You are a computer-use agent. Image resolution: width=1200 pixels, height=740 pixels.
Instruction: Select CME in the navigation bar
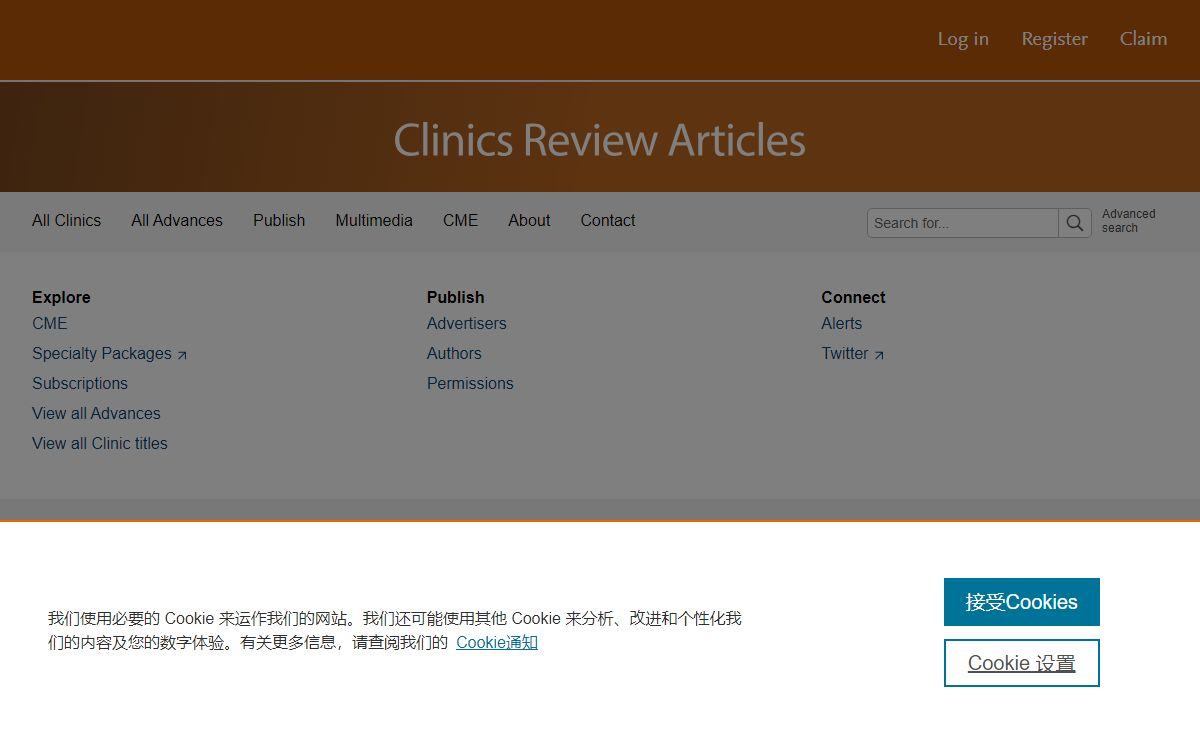pos(460,221)
